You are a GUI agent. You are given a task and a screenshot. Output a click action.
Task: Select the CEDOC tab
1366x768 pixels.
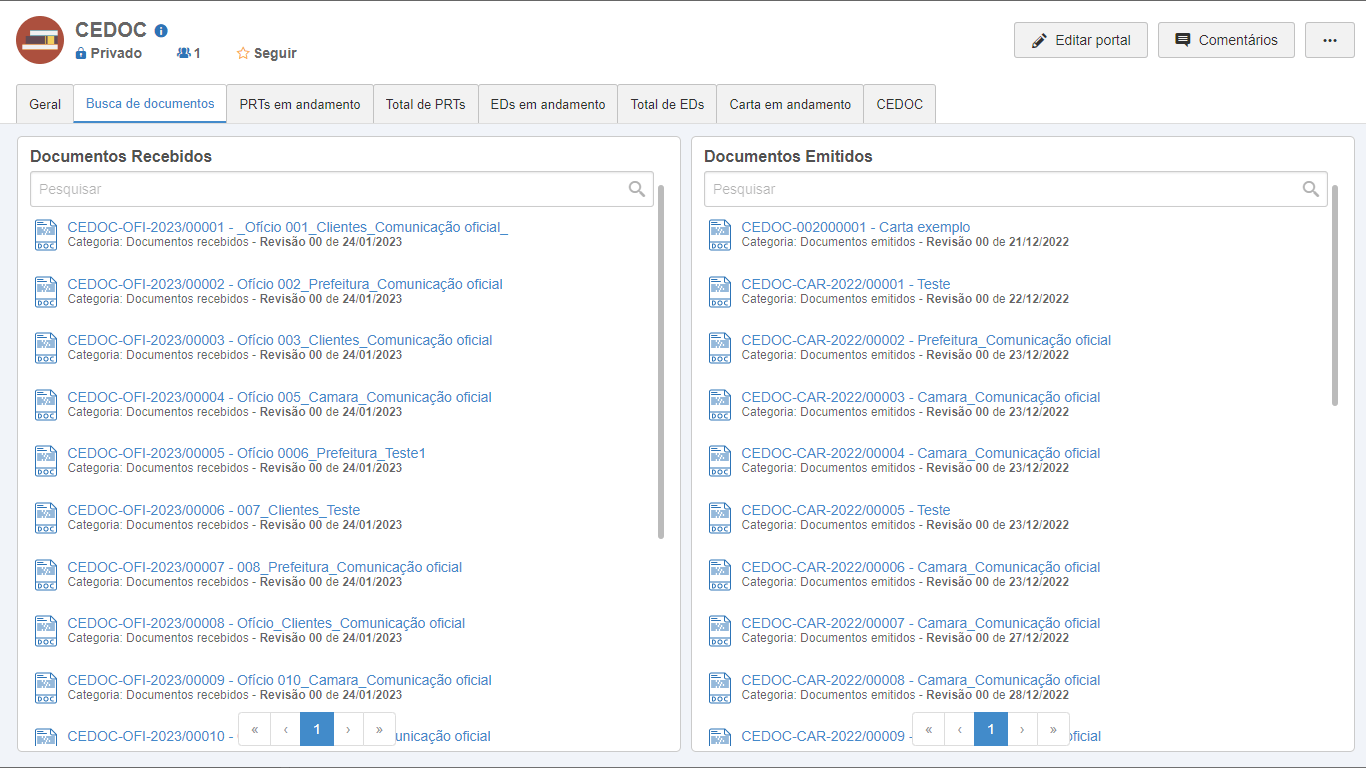coord(900,104)
